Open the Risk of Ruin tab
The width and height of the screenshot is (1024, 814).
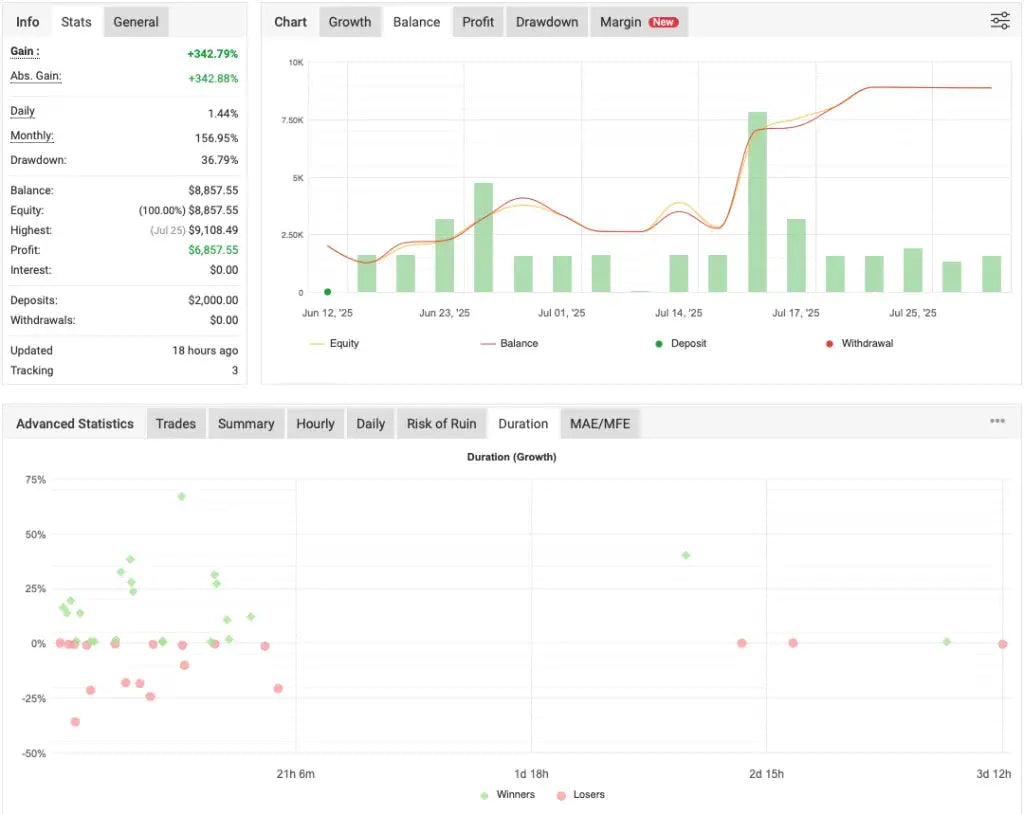click(441, 423)
